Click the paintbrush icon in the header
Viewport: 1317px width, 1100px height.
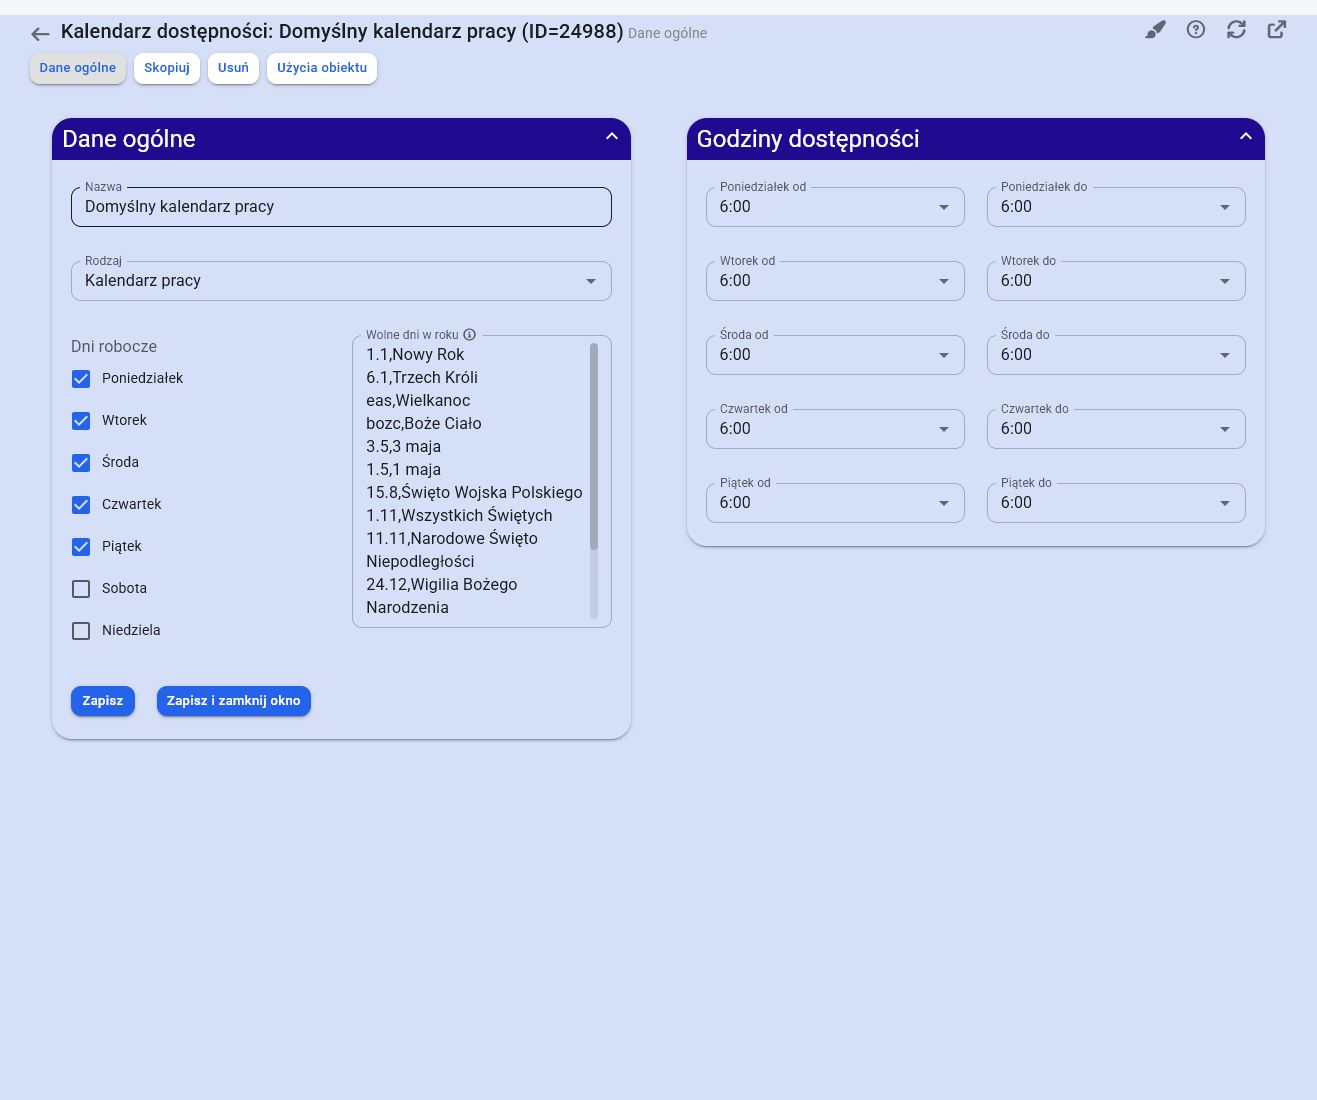(x=1155, y=30)
